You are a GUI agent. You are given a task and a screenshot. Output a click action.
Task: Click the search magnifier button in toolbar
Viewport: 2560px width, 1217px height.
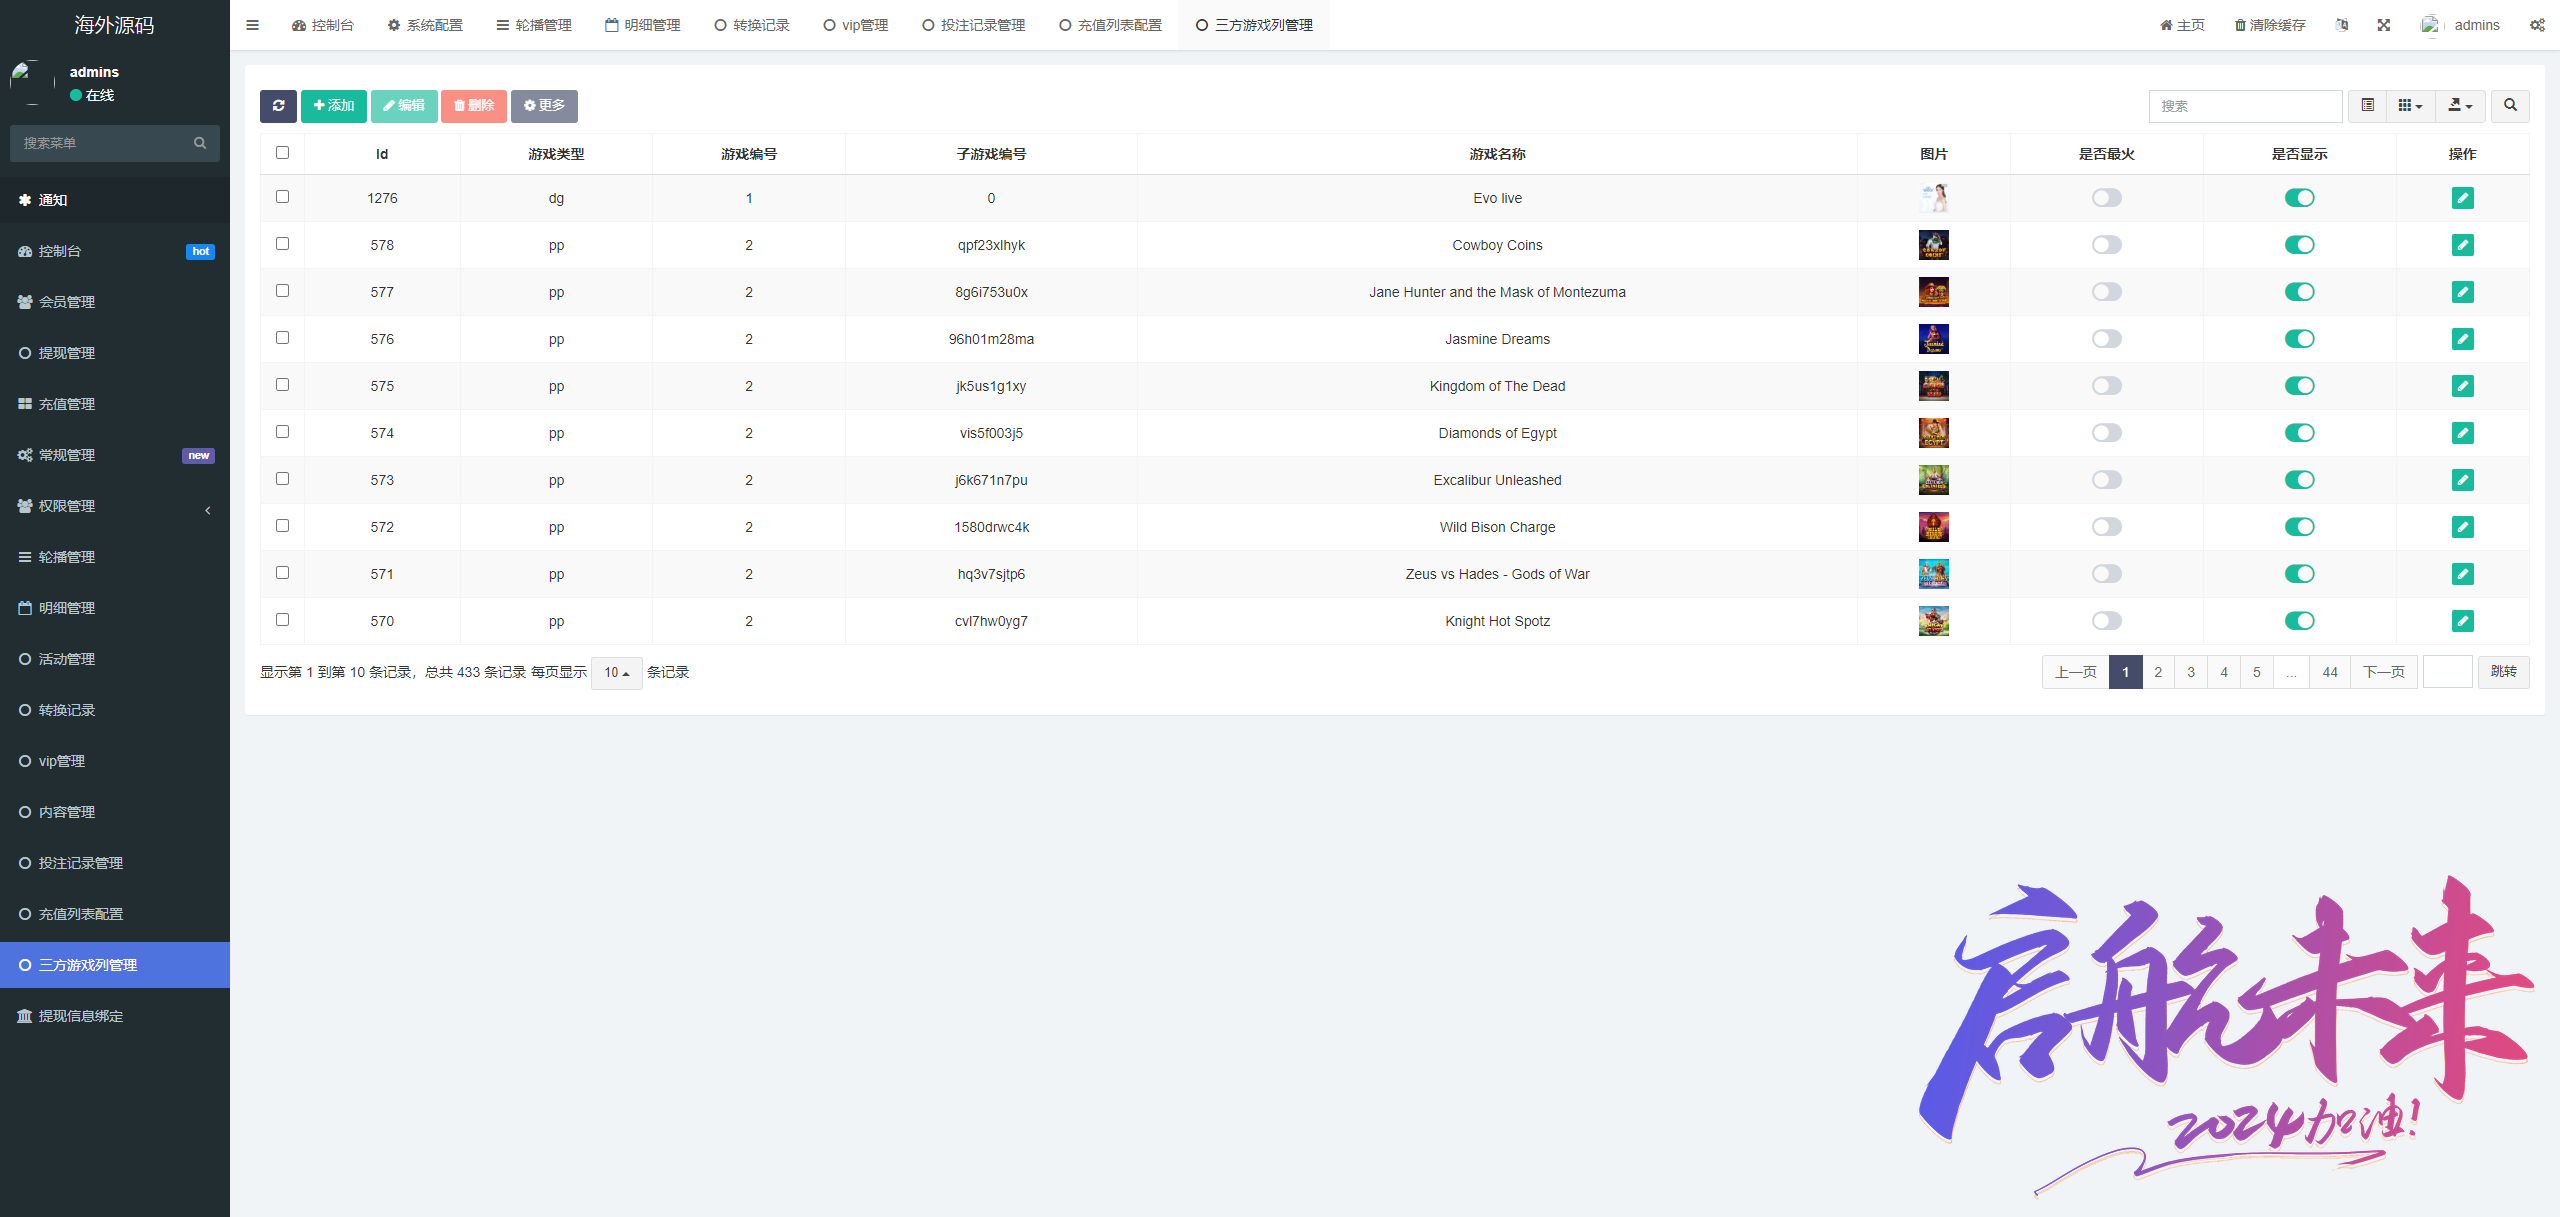[x=2510, y=106]
